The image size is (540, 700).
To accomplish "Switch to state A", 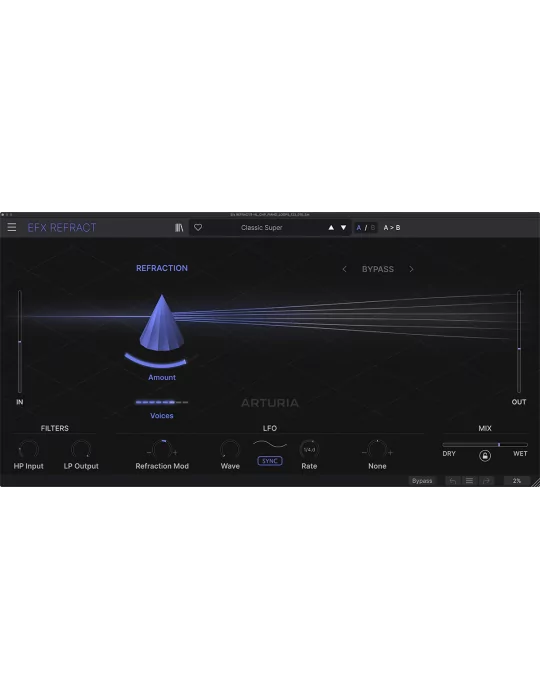I will (x=359, y=228).
